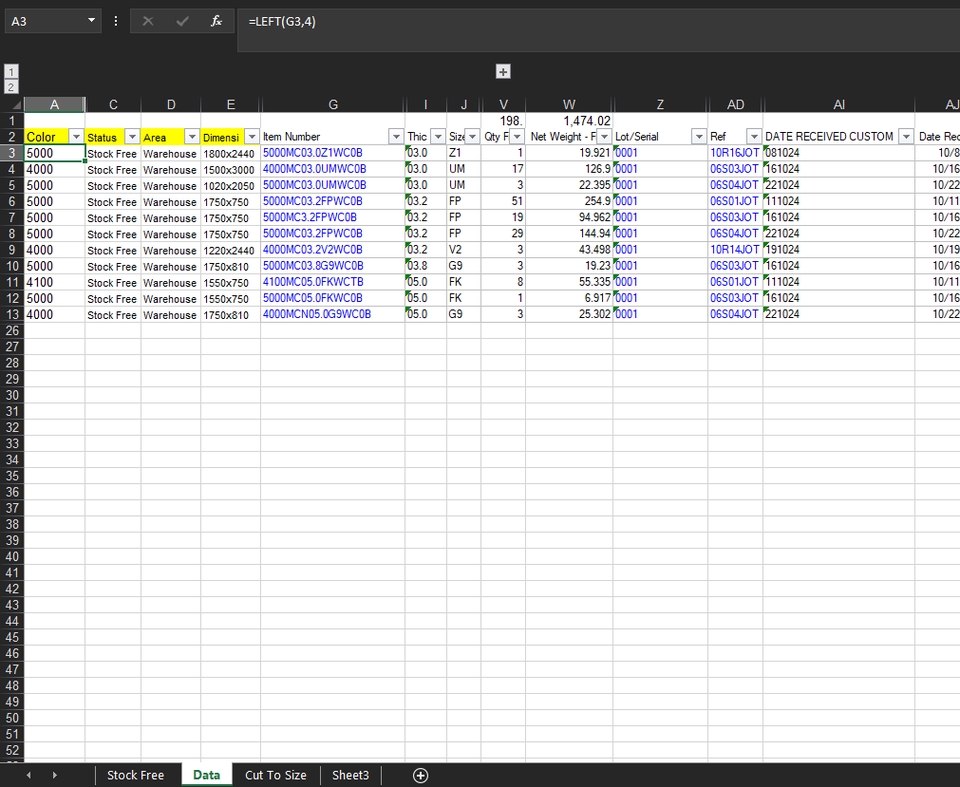The image size is (960, 787).
Task: Open Lot/Serial filter dropdown
Action: point(699,137)
